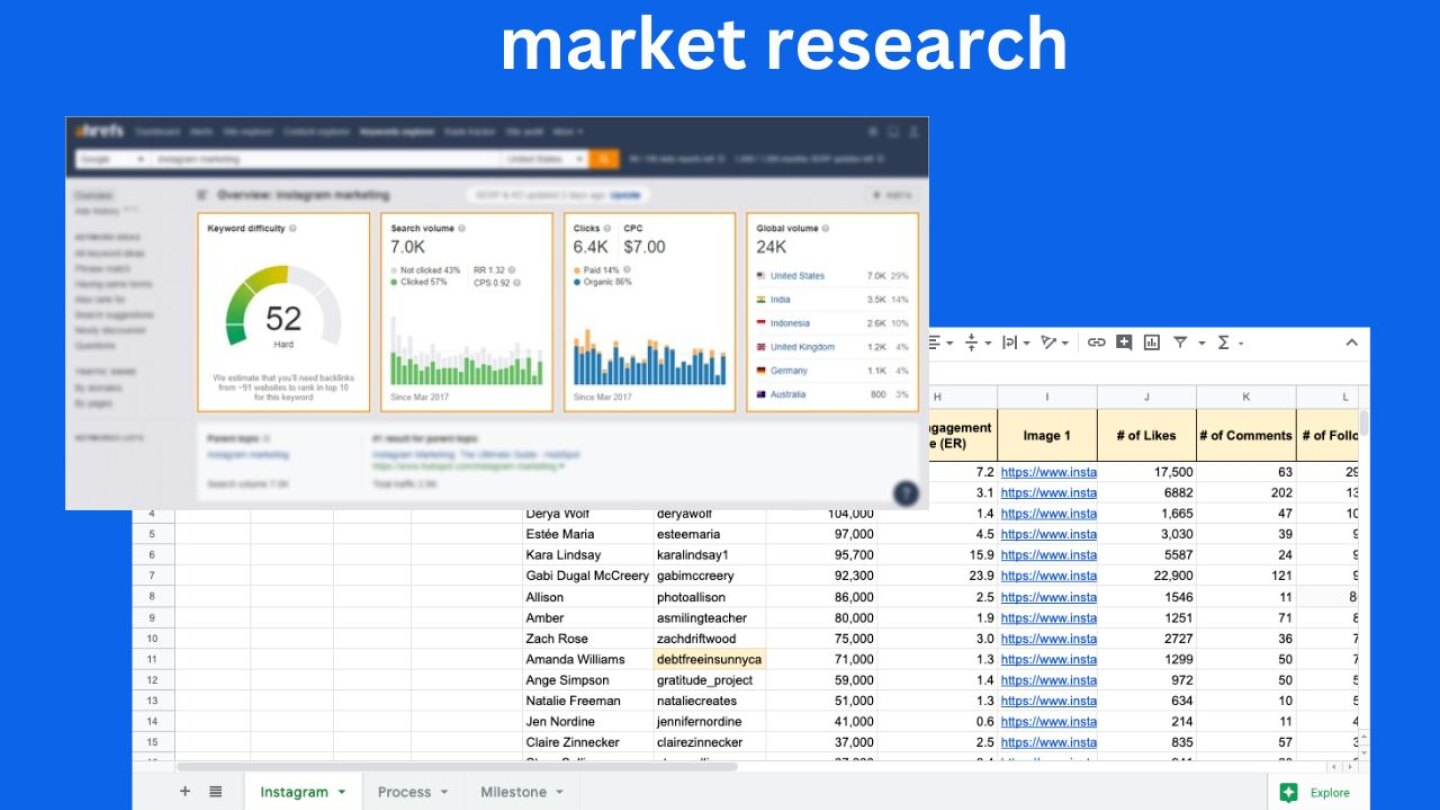The height and width of the screenshot is (810, 1440).
Task: Click the Insert link icon in Sheets
Action: pos(1096,342)
